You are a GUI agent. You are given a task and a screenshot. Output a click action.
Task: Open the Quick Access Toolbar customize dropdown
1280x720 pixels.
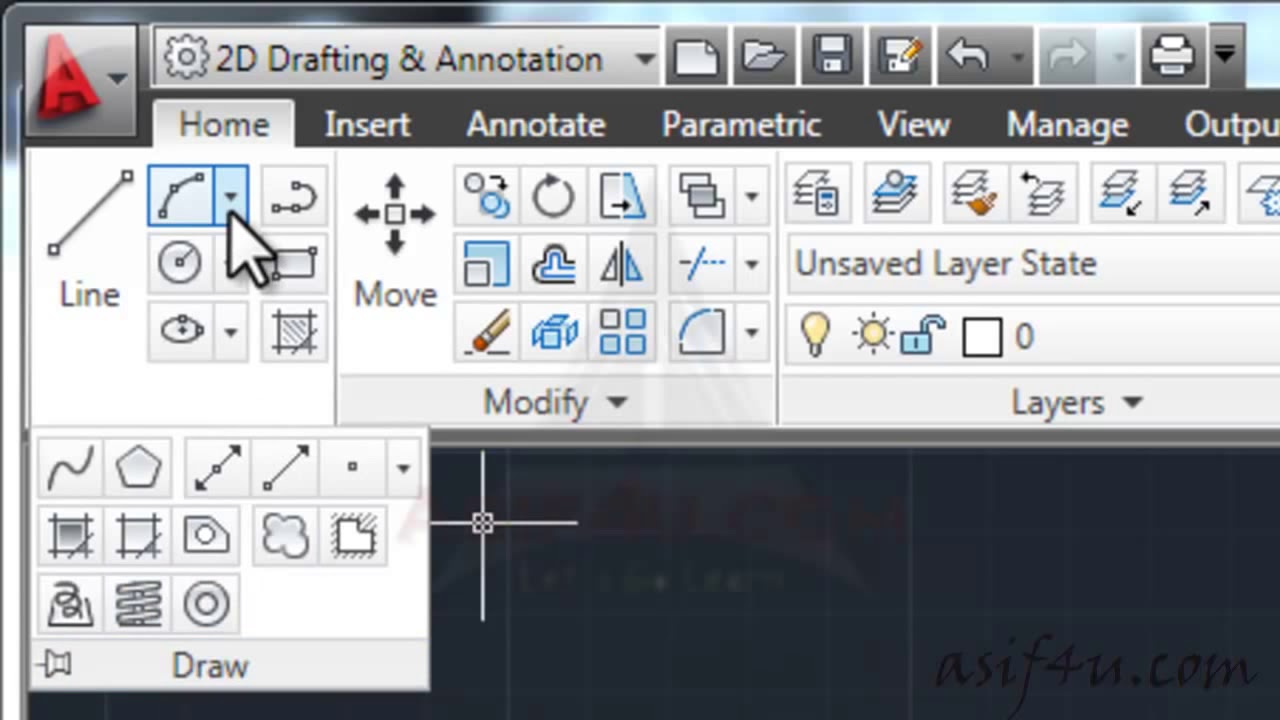click(x=1225, y=56)
